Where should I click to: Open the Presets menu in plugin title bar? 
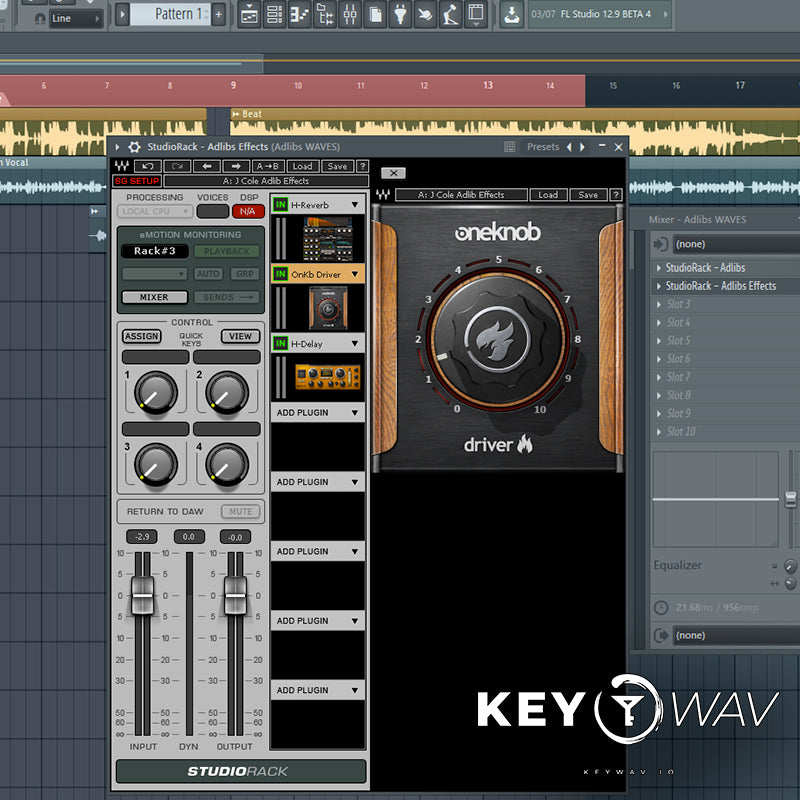[x=543, y=147]
